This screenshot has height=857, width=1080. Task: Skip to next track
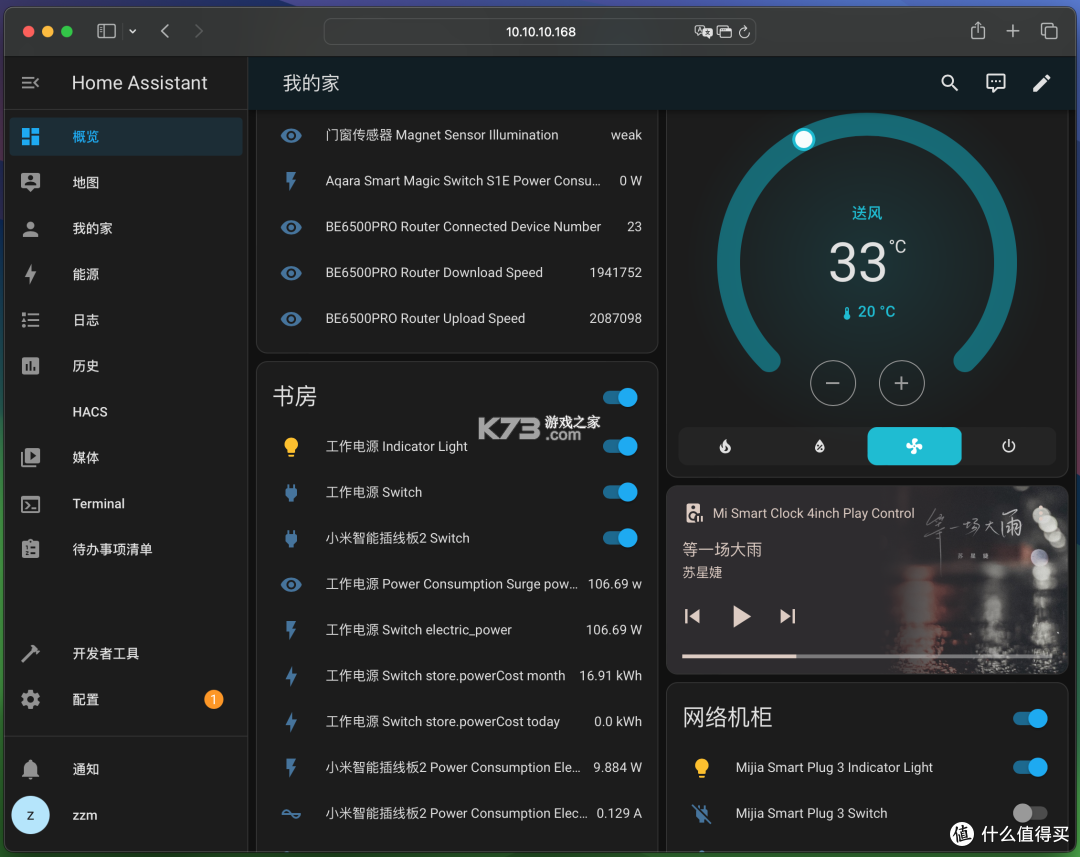click(788, 616)
